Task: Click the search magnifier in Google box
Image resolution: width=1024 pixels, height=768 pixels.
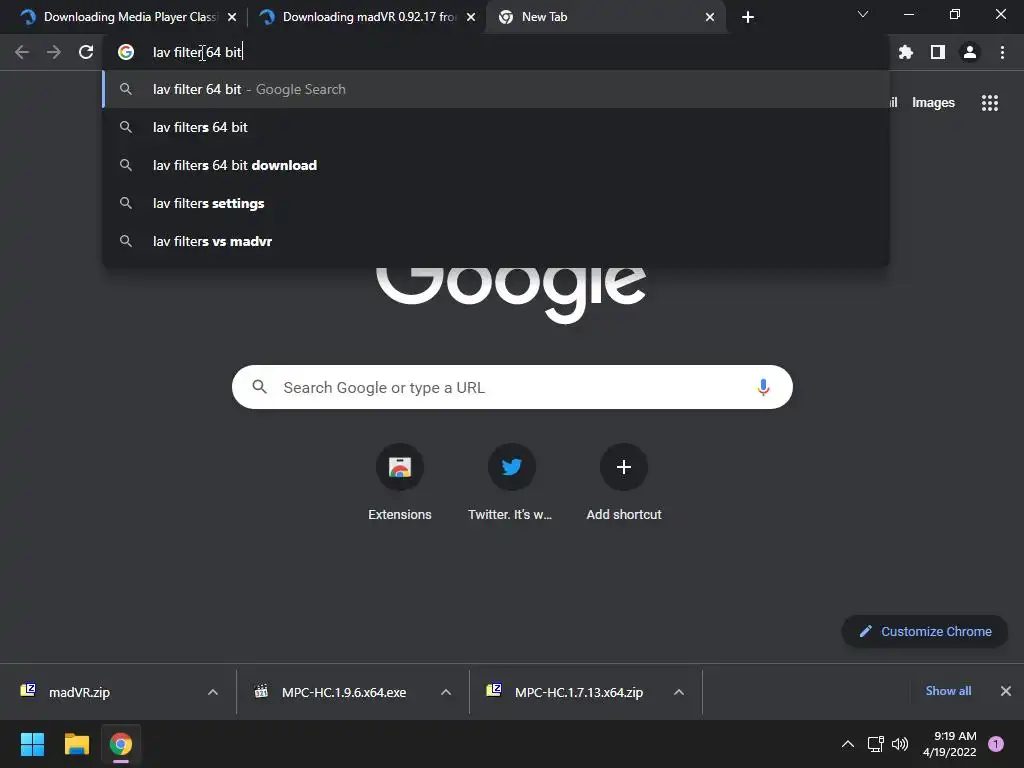Action: (x=259, y=387)
